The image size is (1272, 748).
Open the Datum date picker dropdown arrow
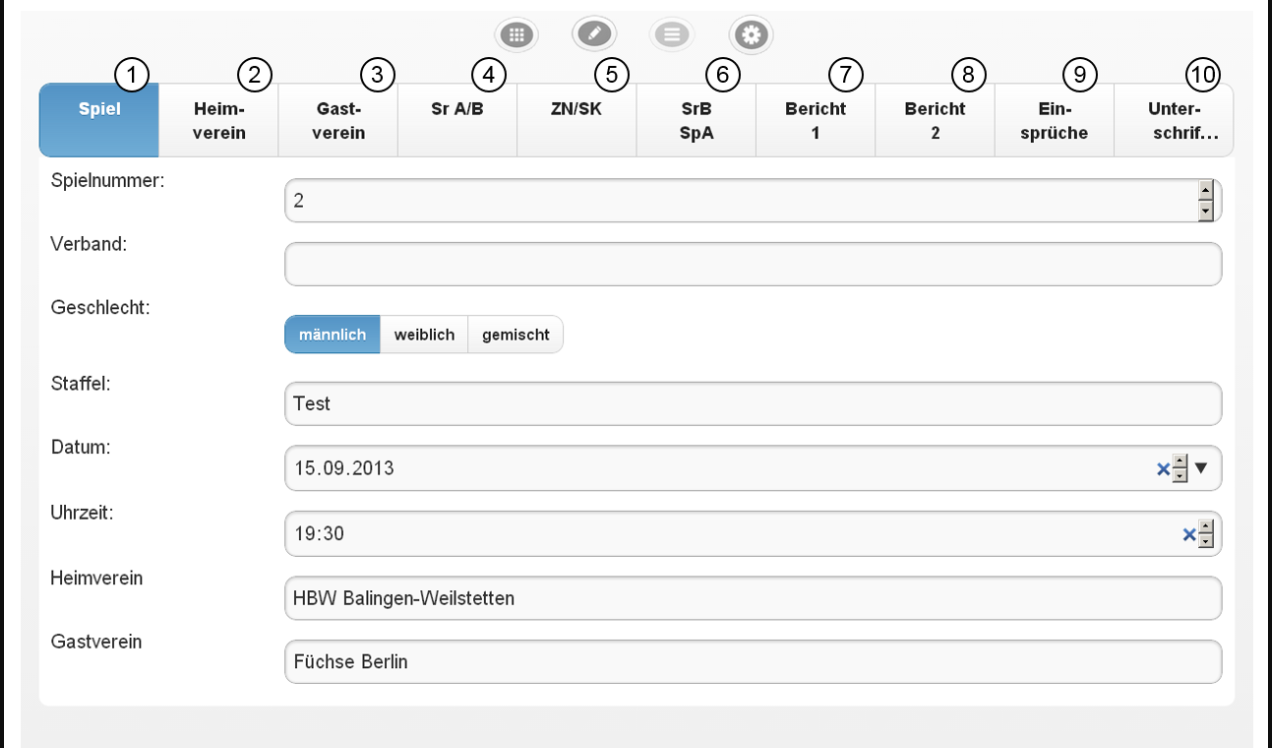point(1202,467)
